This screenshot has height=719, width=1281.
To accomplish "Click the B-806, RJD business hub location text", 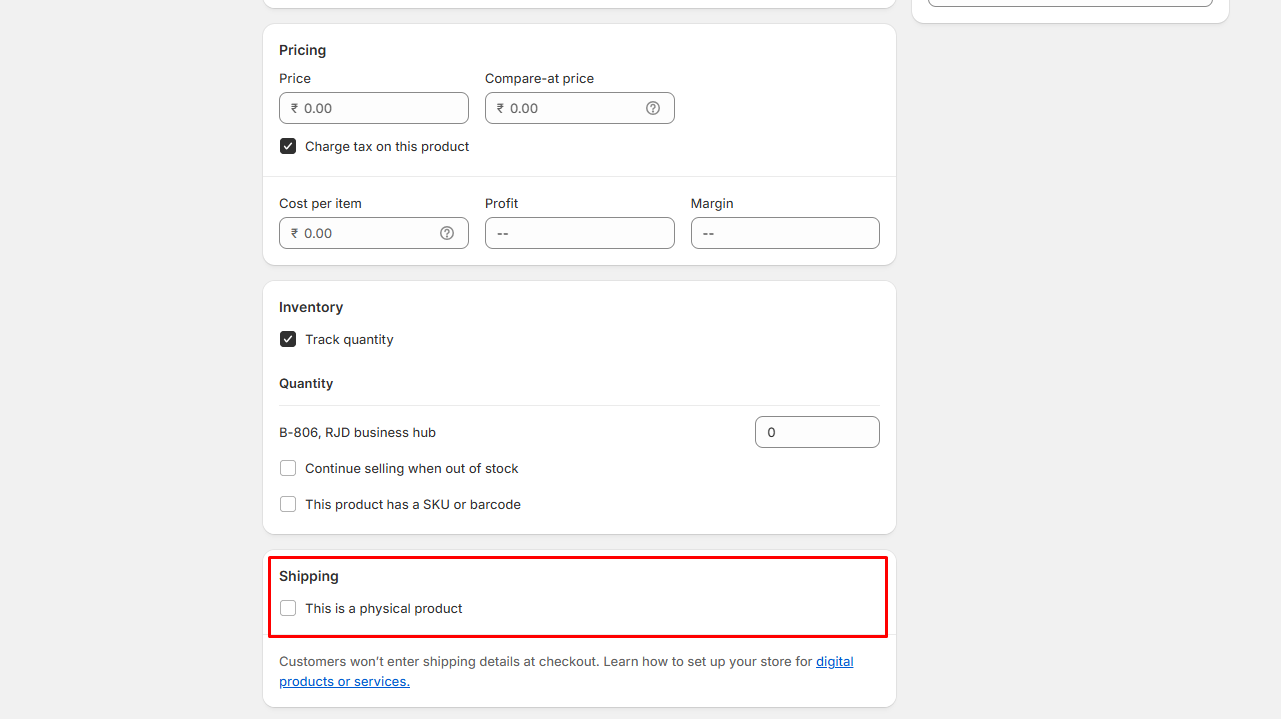I will tap(357, 433).
